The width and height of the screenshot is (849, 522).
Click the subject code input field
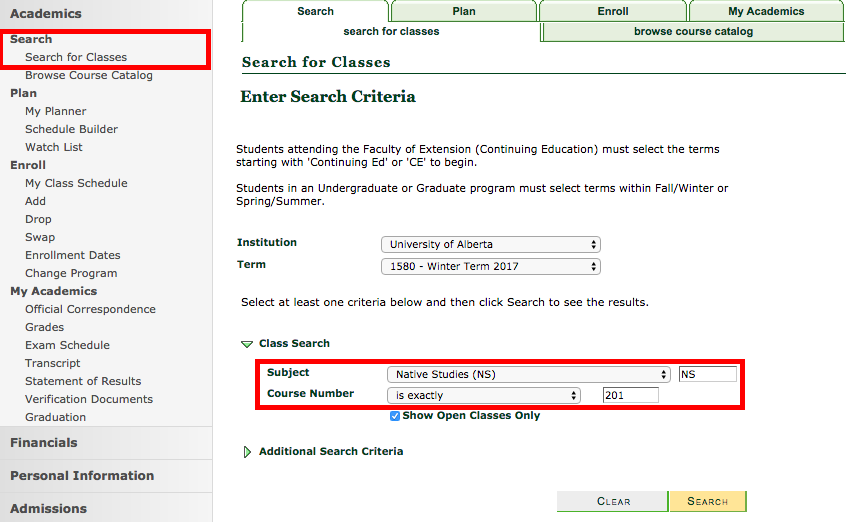(x=707, y=375)
